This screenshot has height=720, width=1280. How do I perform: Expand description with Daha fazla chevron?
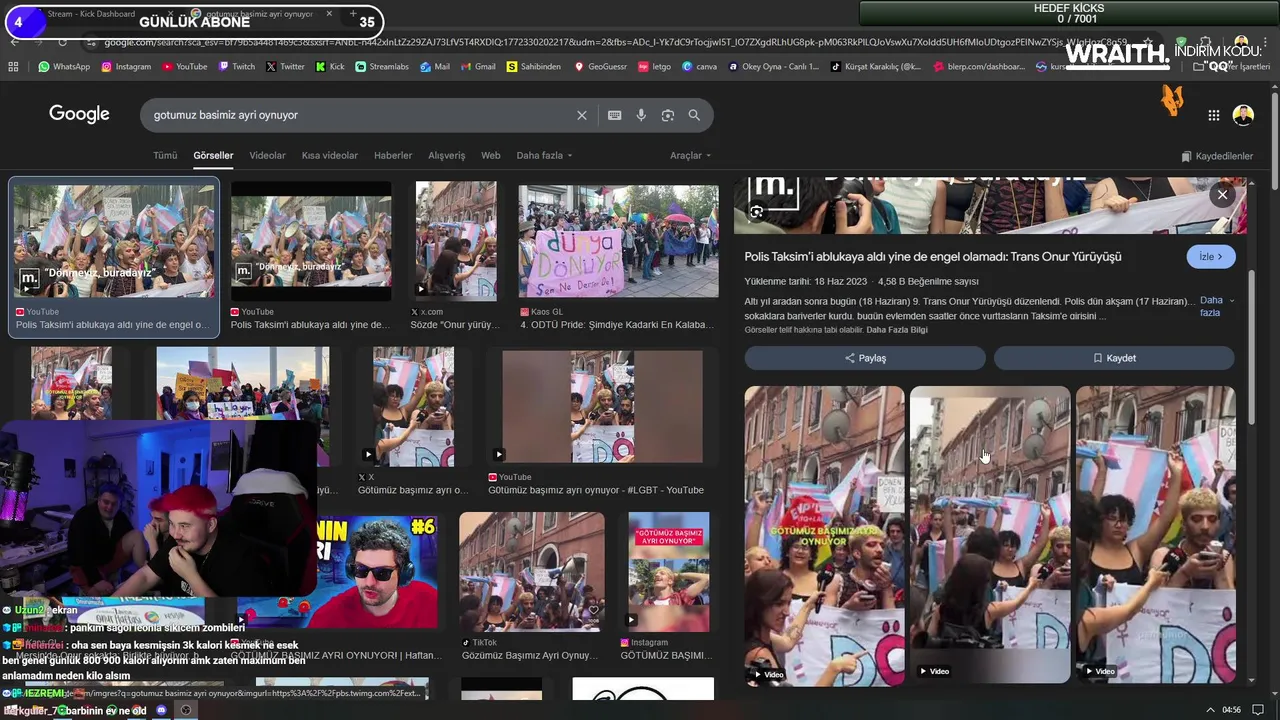[1216, 306]
